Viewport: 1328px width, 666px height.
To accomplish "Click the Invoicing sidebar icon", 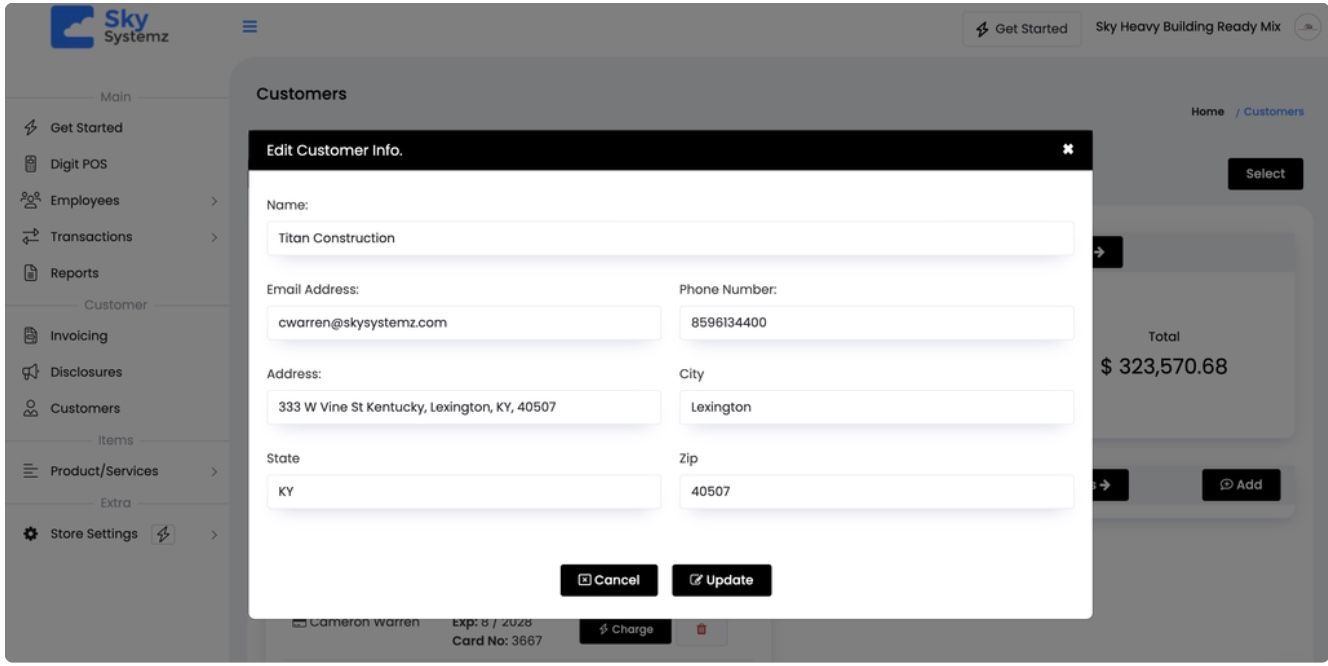I will click(30, 336).
